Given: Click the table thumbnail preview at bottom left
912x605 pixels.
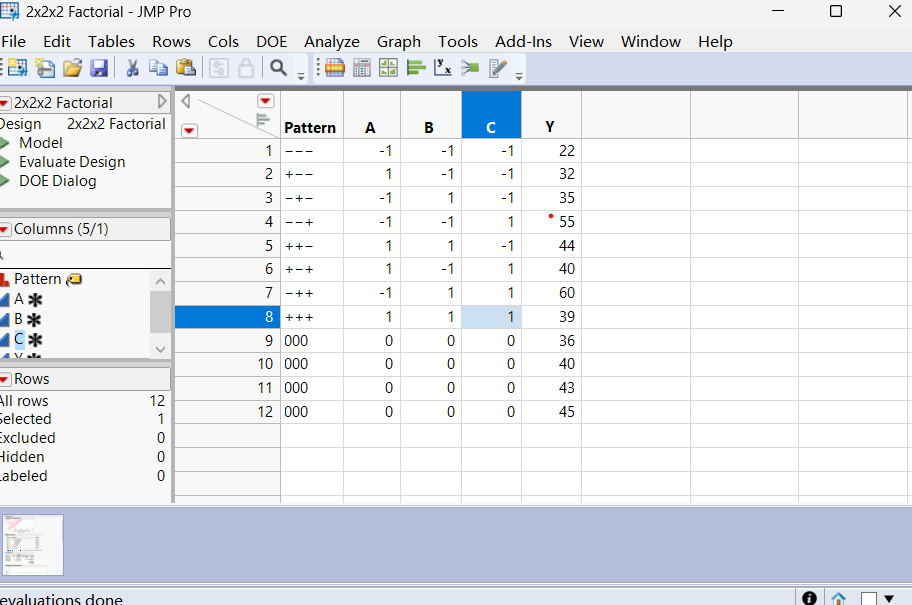Looking at the screenshot, I should coord(33,545).
